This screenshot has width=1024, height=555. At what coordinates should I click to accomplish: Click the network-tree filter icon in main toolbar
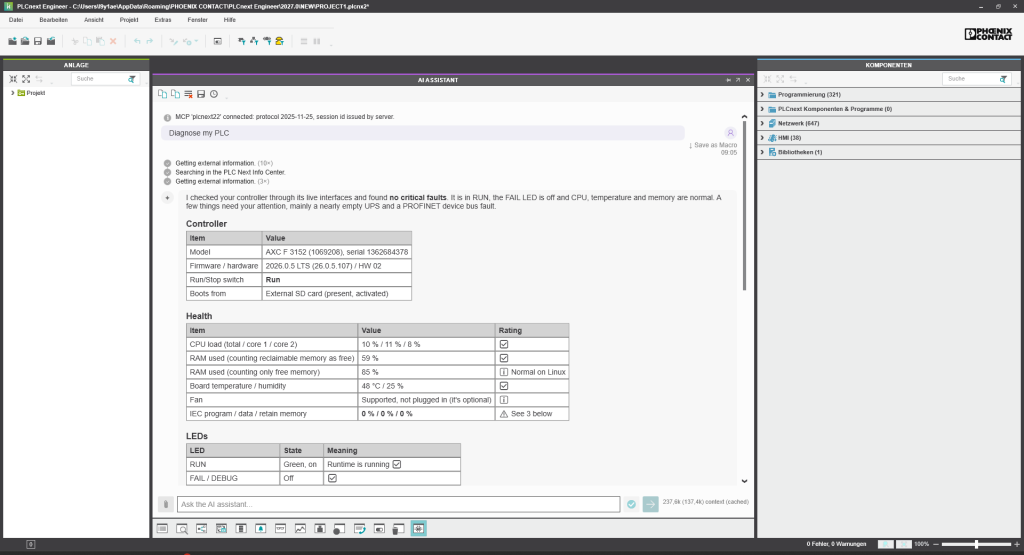point(254,41)
